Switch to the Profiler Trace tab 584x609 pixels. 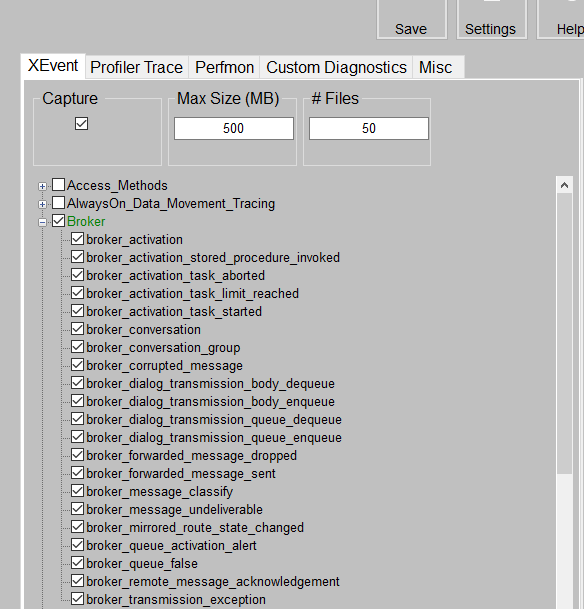[x=137, y=68]
